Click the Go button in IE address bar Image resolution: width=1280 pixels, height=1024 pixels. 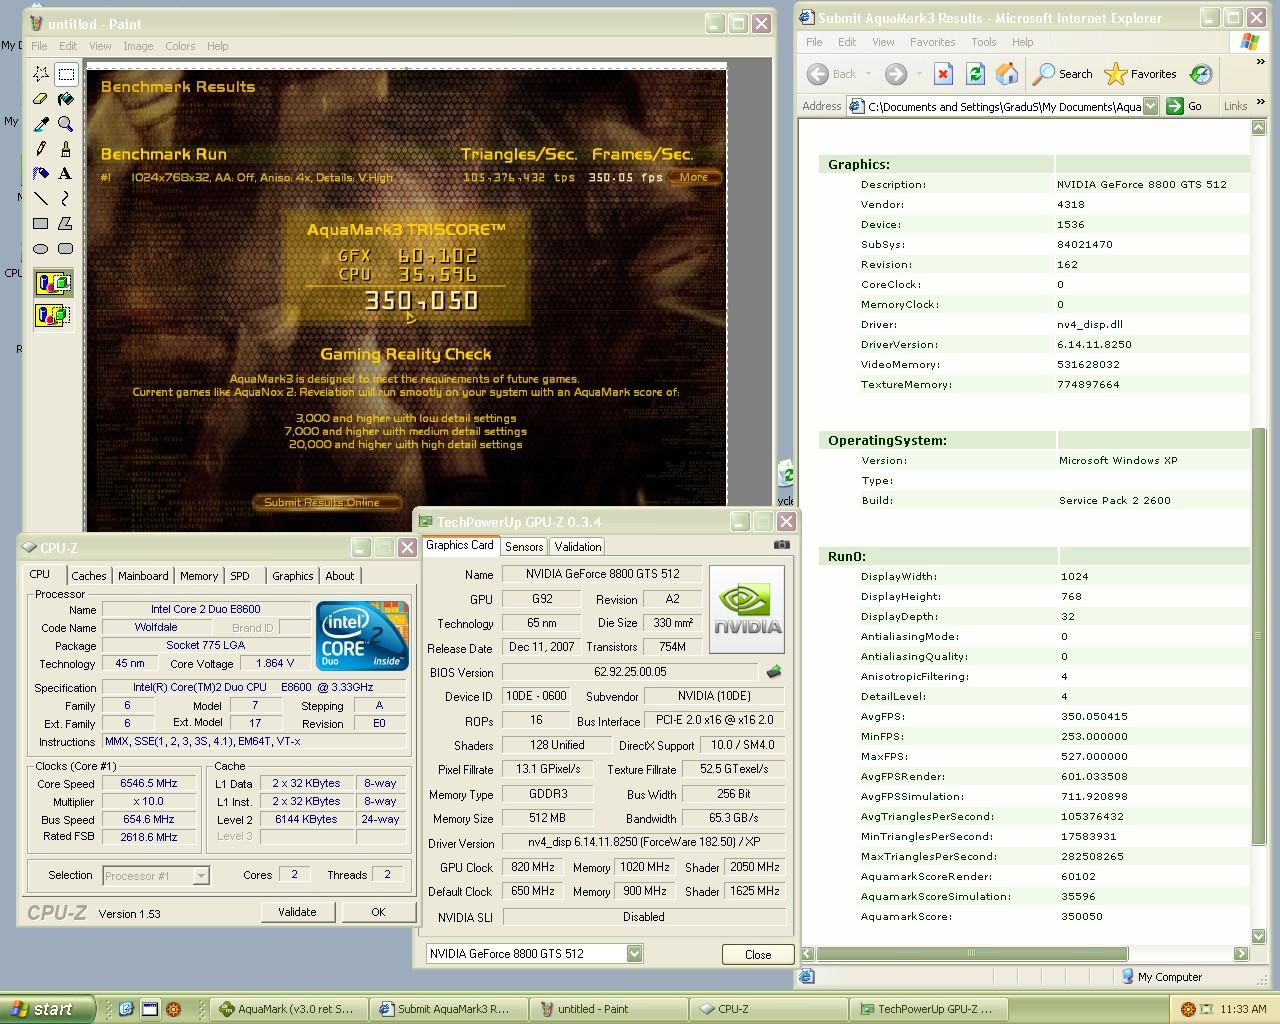tap(1185, 106)
